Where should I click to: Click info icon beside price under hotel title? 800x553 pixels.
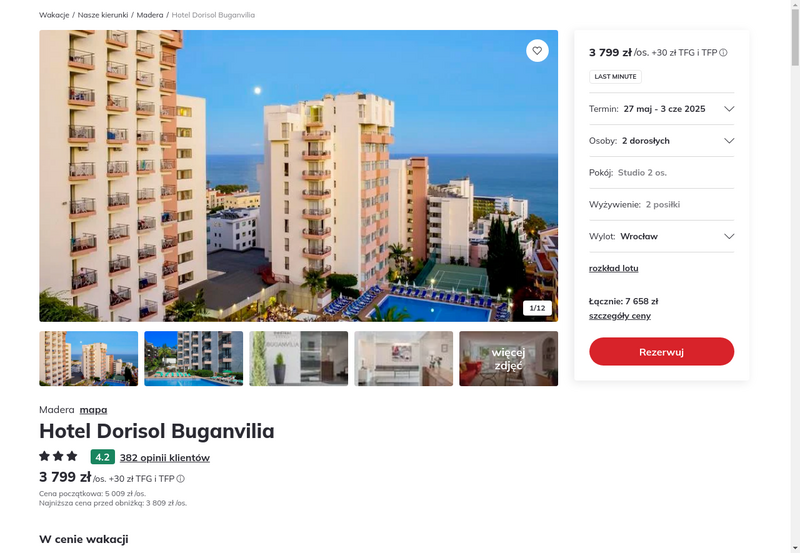point(181,479)
